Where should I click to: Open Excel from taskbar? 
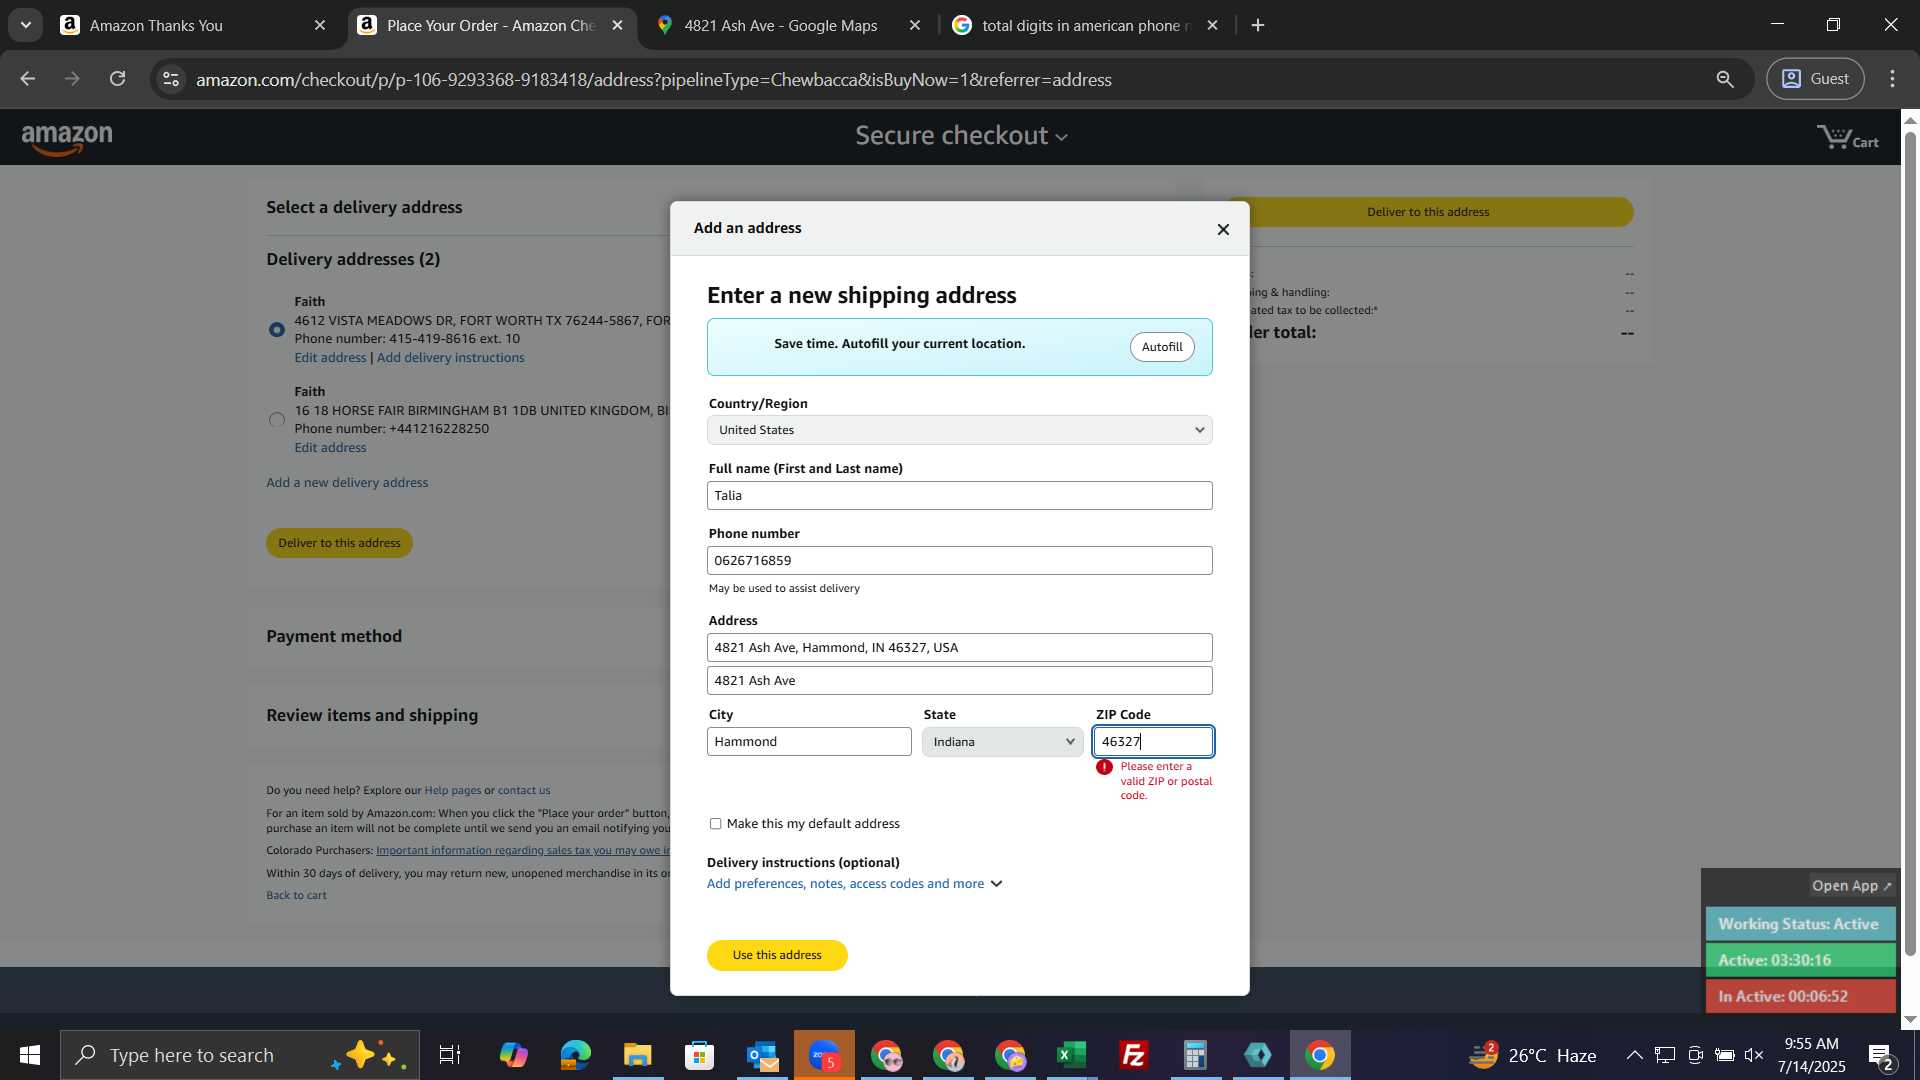(x=1072, y=1055)
